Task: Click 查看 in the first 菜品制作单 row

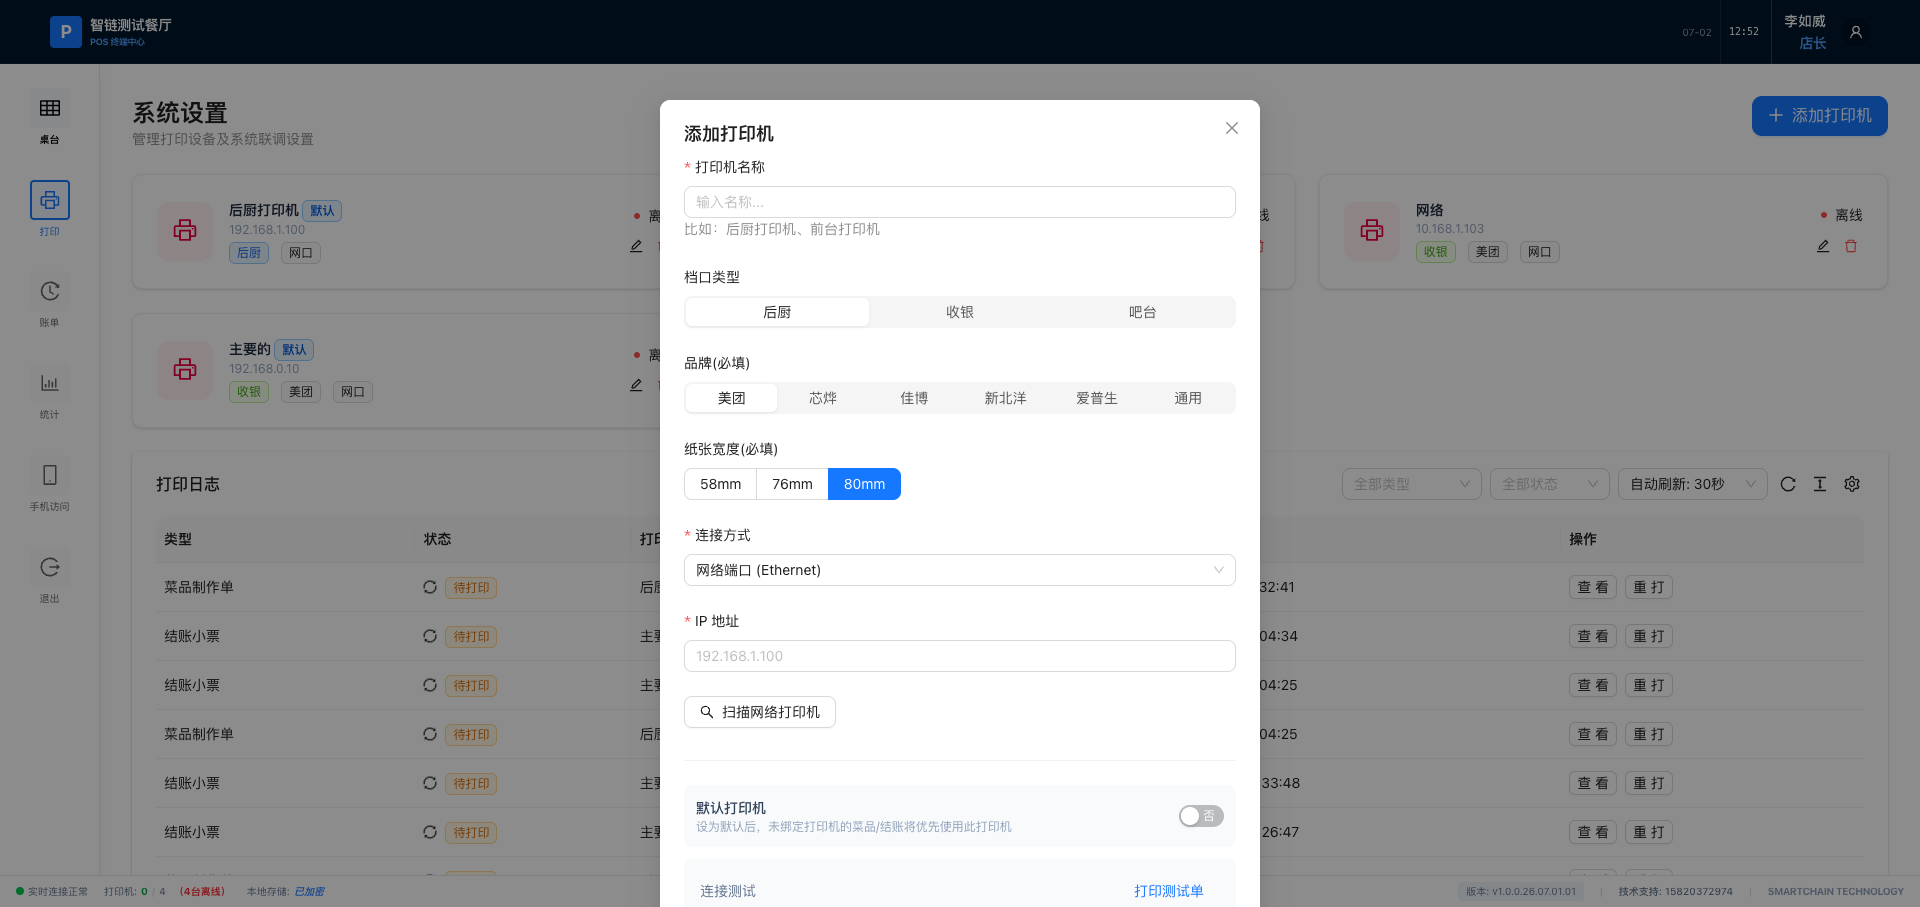Action: tap(1593, 587)
